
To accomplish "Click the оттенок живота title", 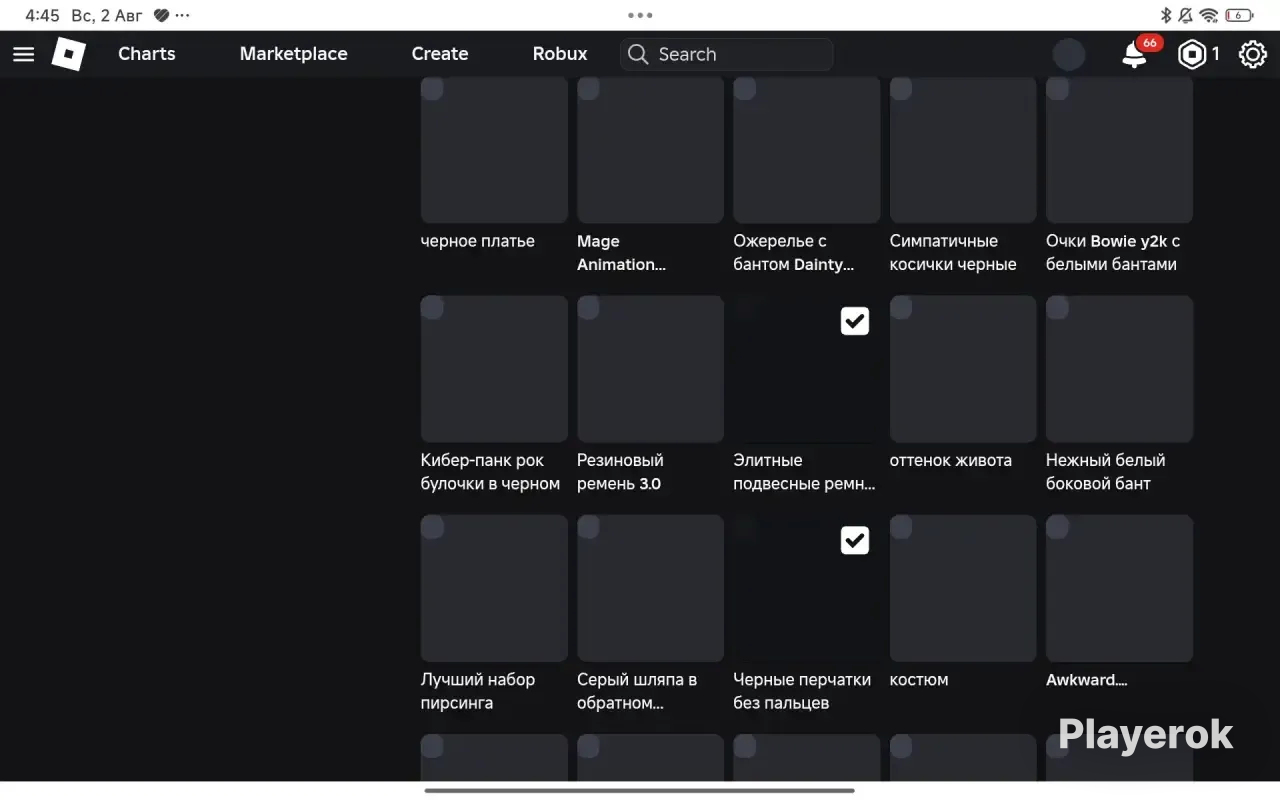I will (951, 460).
